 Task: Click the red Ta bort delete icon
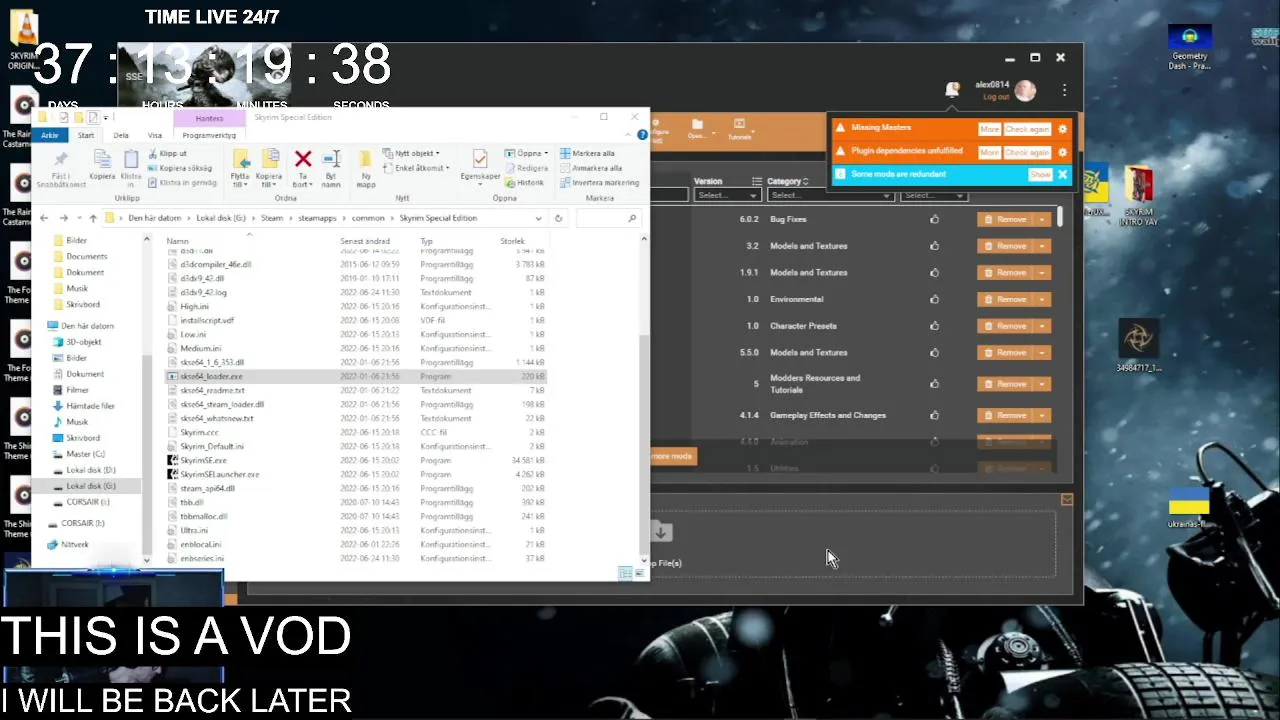tap(303, 159)
